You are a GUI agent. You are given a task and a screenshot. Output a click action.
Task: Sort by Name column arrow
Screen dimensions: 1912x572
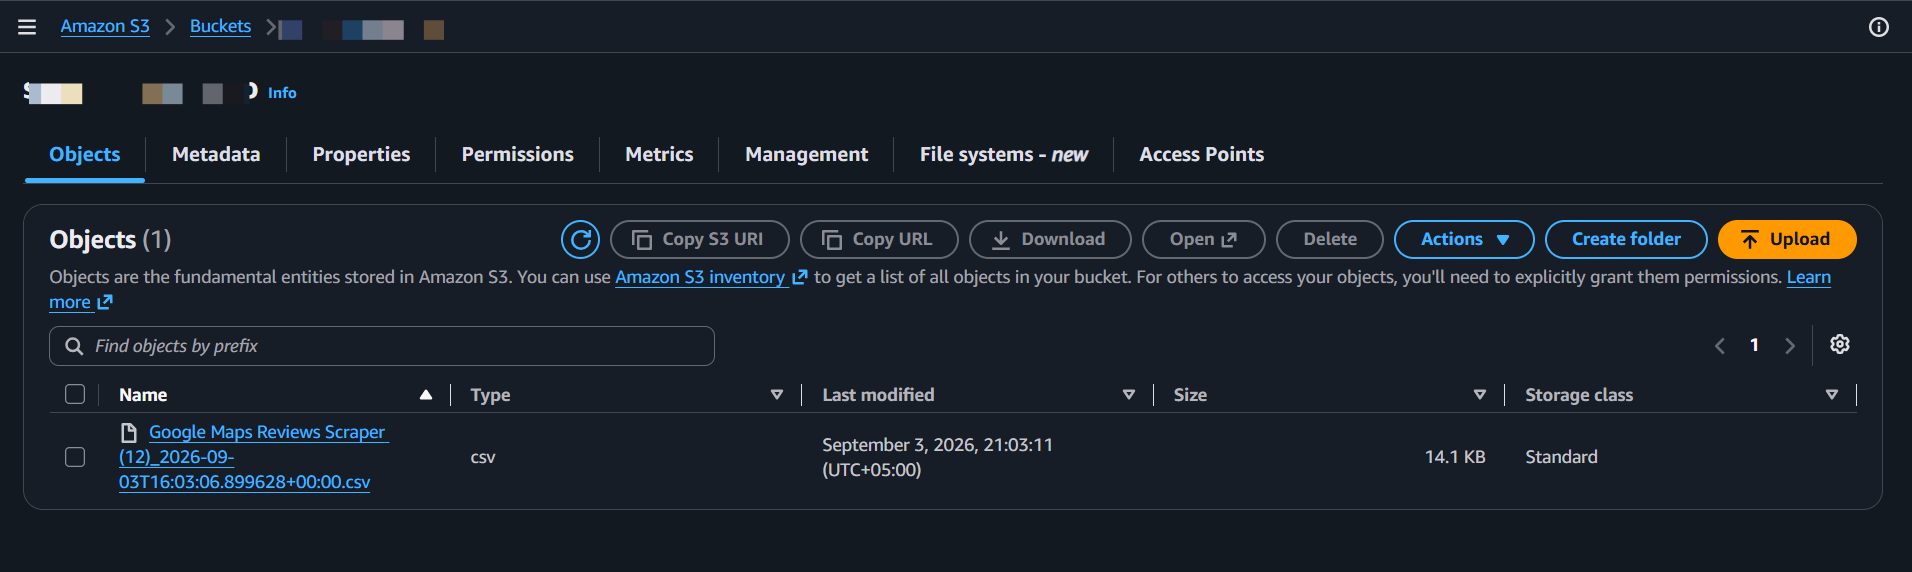[x=426, y=395]
